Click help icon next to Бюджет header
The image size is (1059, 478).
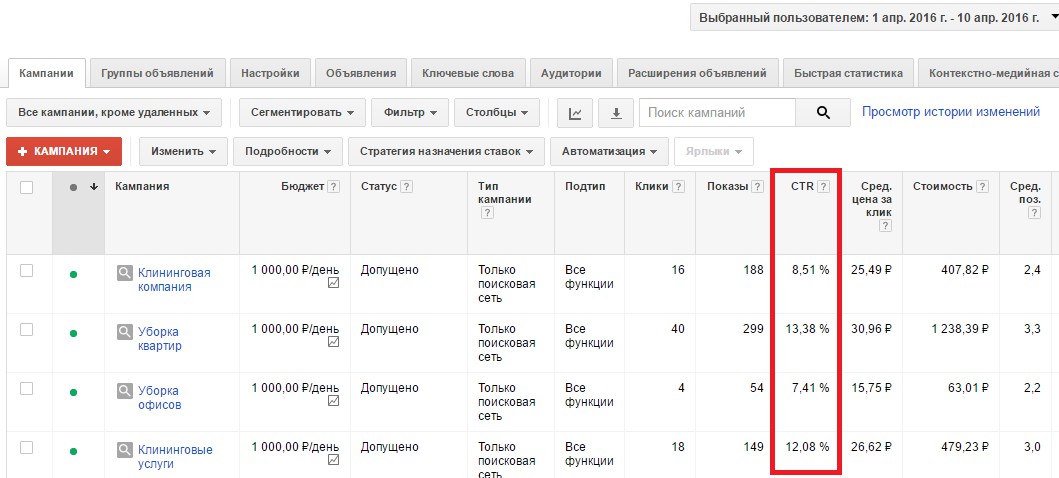click(333, 187)
